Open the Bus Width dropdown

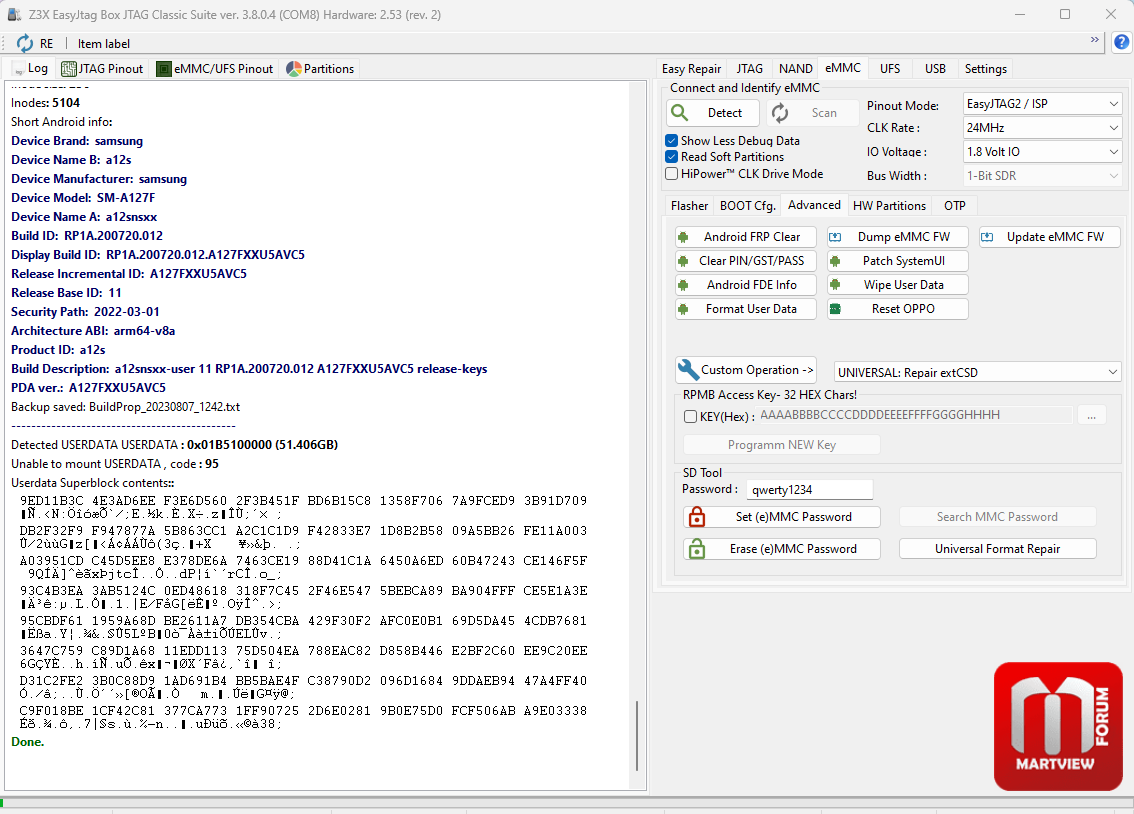coord(1042,176)
